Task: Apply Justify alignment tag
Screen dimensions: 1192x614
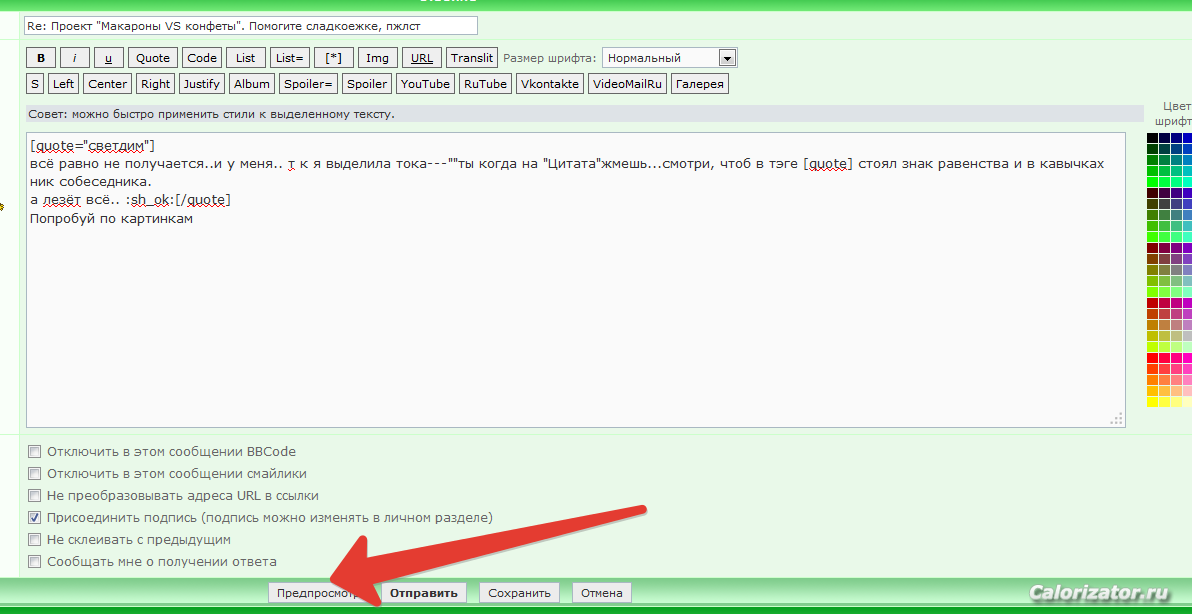Action: tap(201, 84)
